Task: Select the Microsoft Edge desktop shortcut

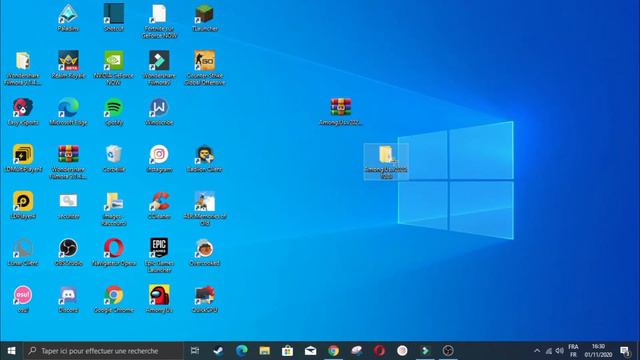Action: (68, 111)
